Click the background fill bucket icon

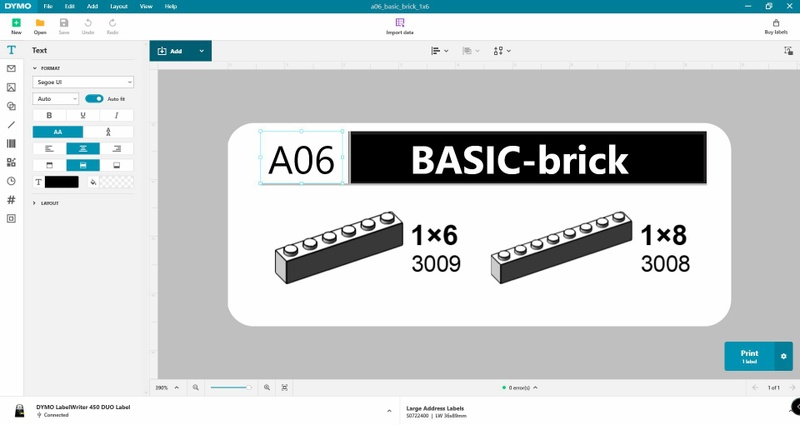(x=93, y=182)
